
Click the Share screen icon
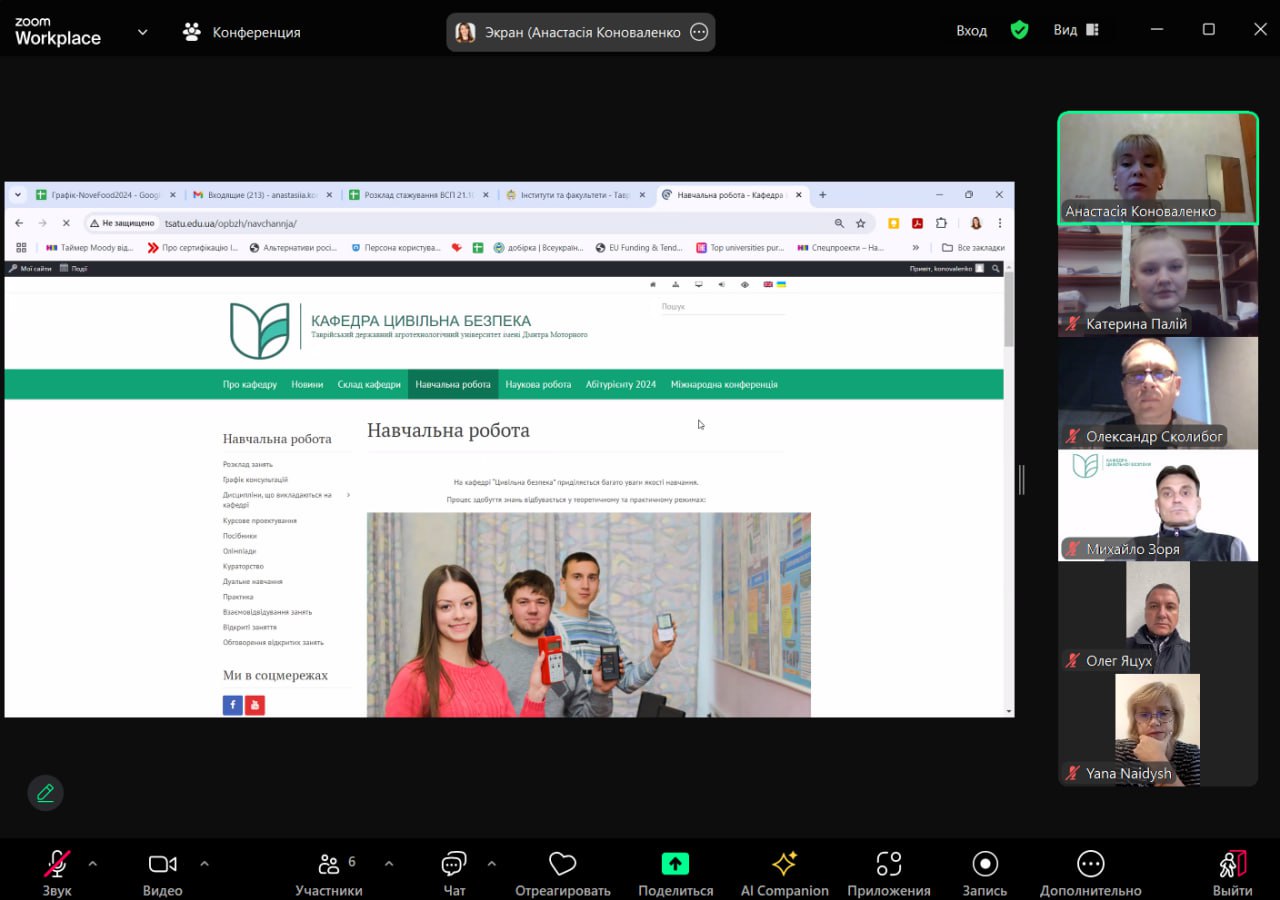pos(676,865)
